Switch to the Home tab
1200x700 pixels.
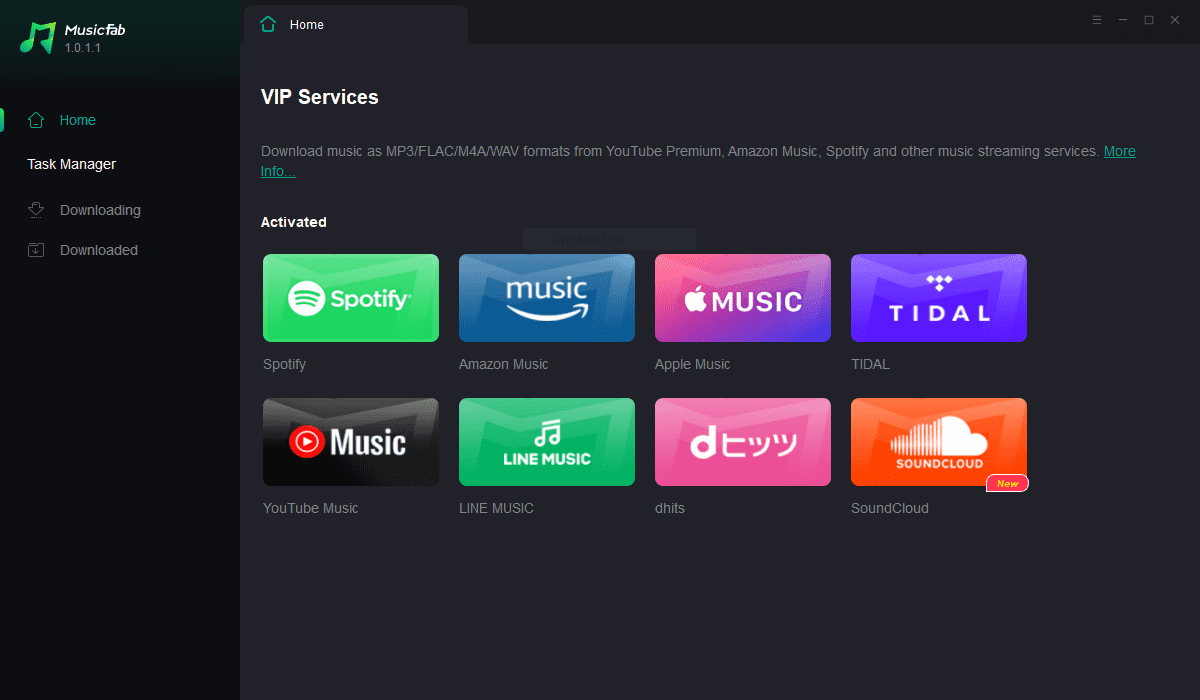356,24
